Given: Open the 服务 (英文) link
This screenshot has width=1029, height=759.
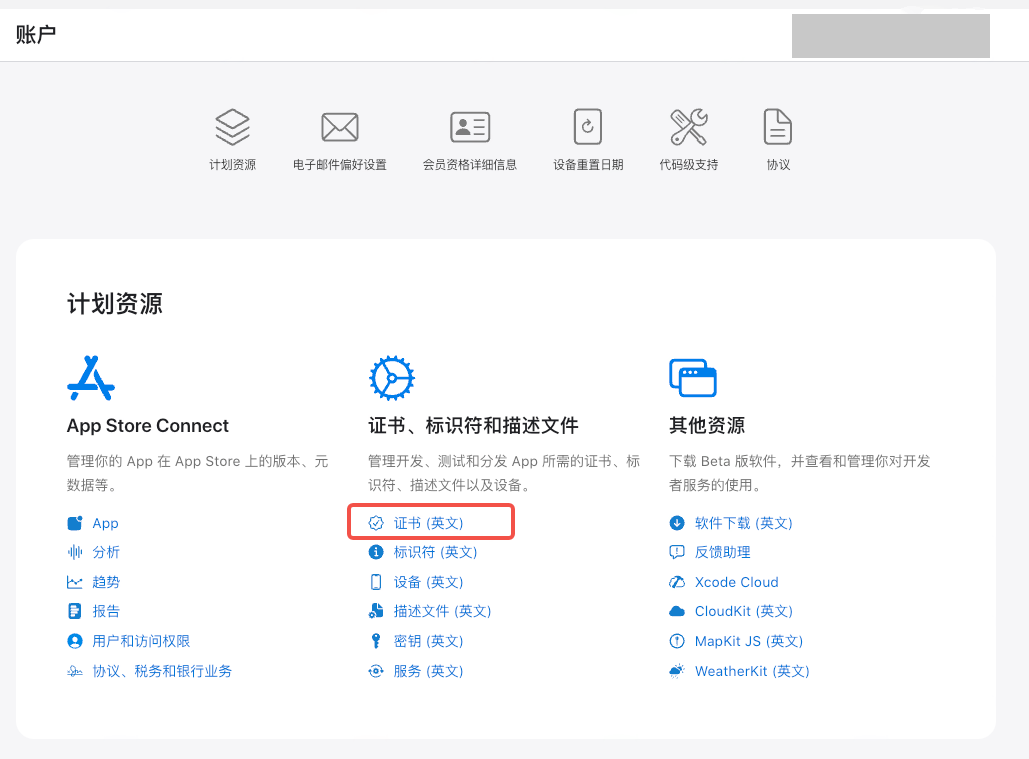Looking at the screenshot, I should 429,671.
